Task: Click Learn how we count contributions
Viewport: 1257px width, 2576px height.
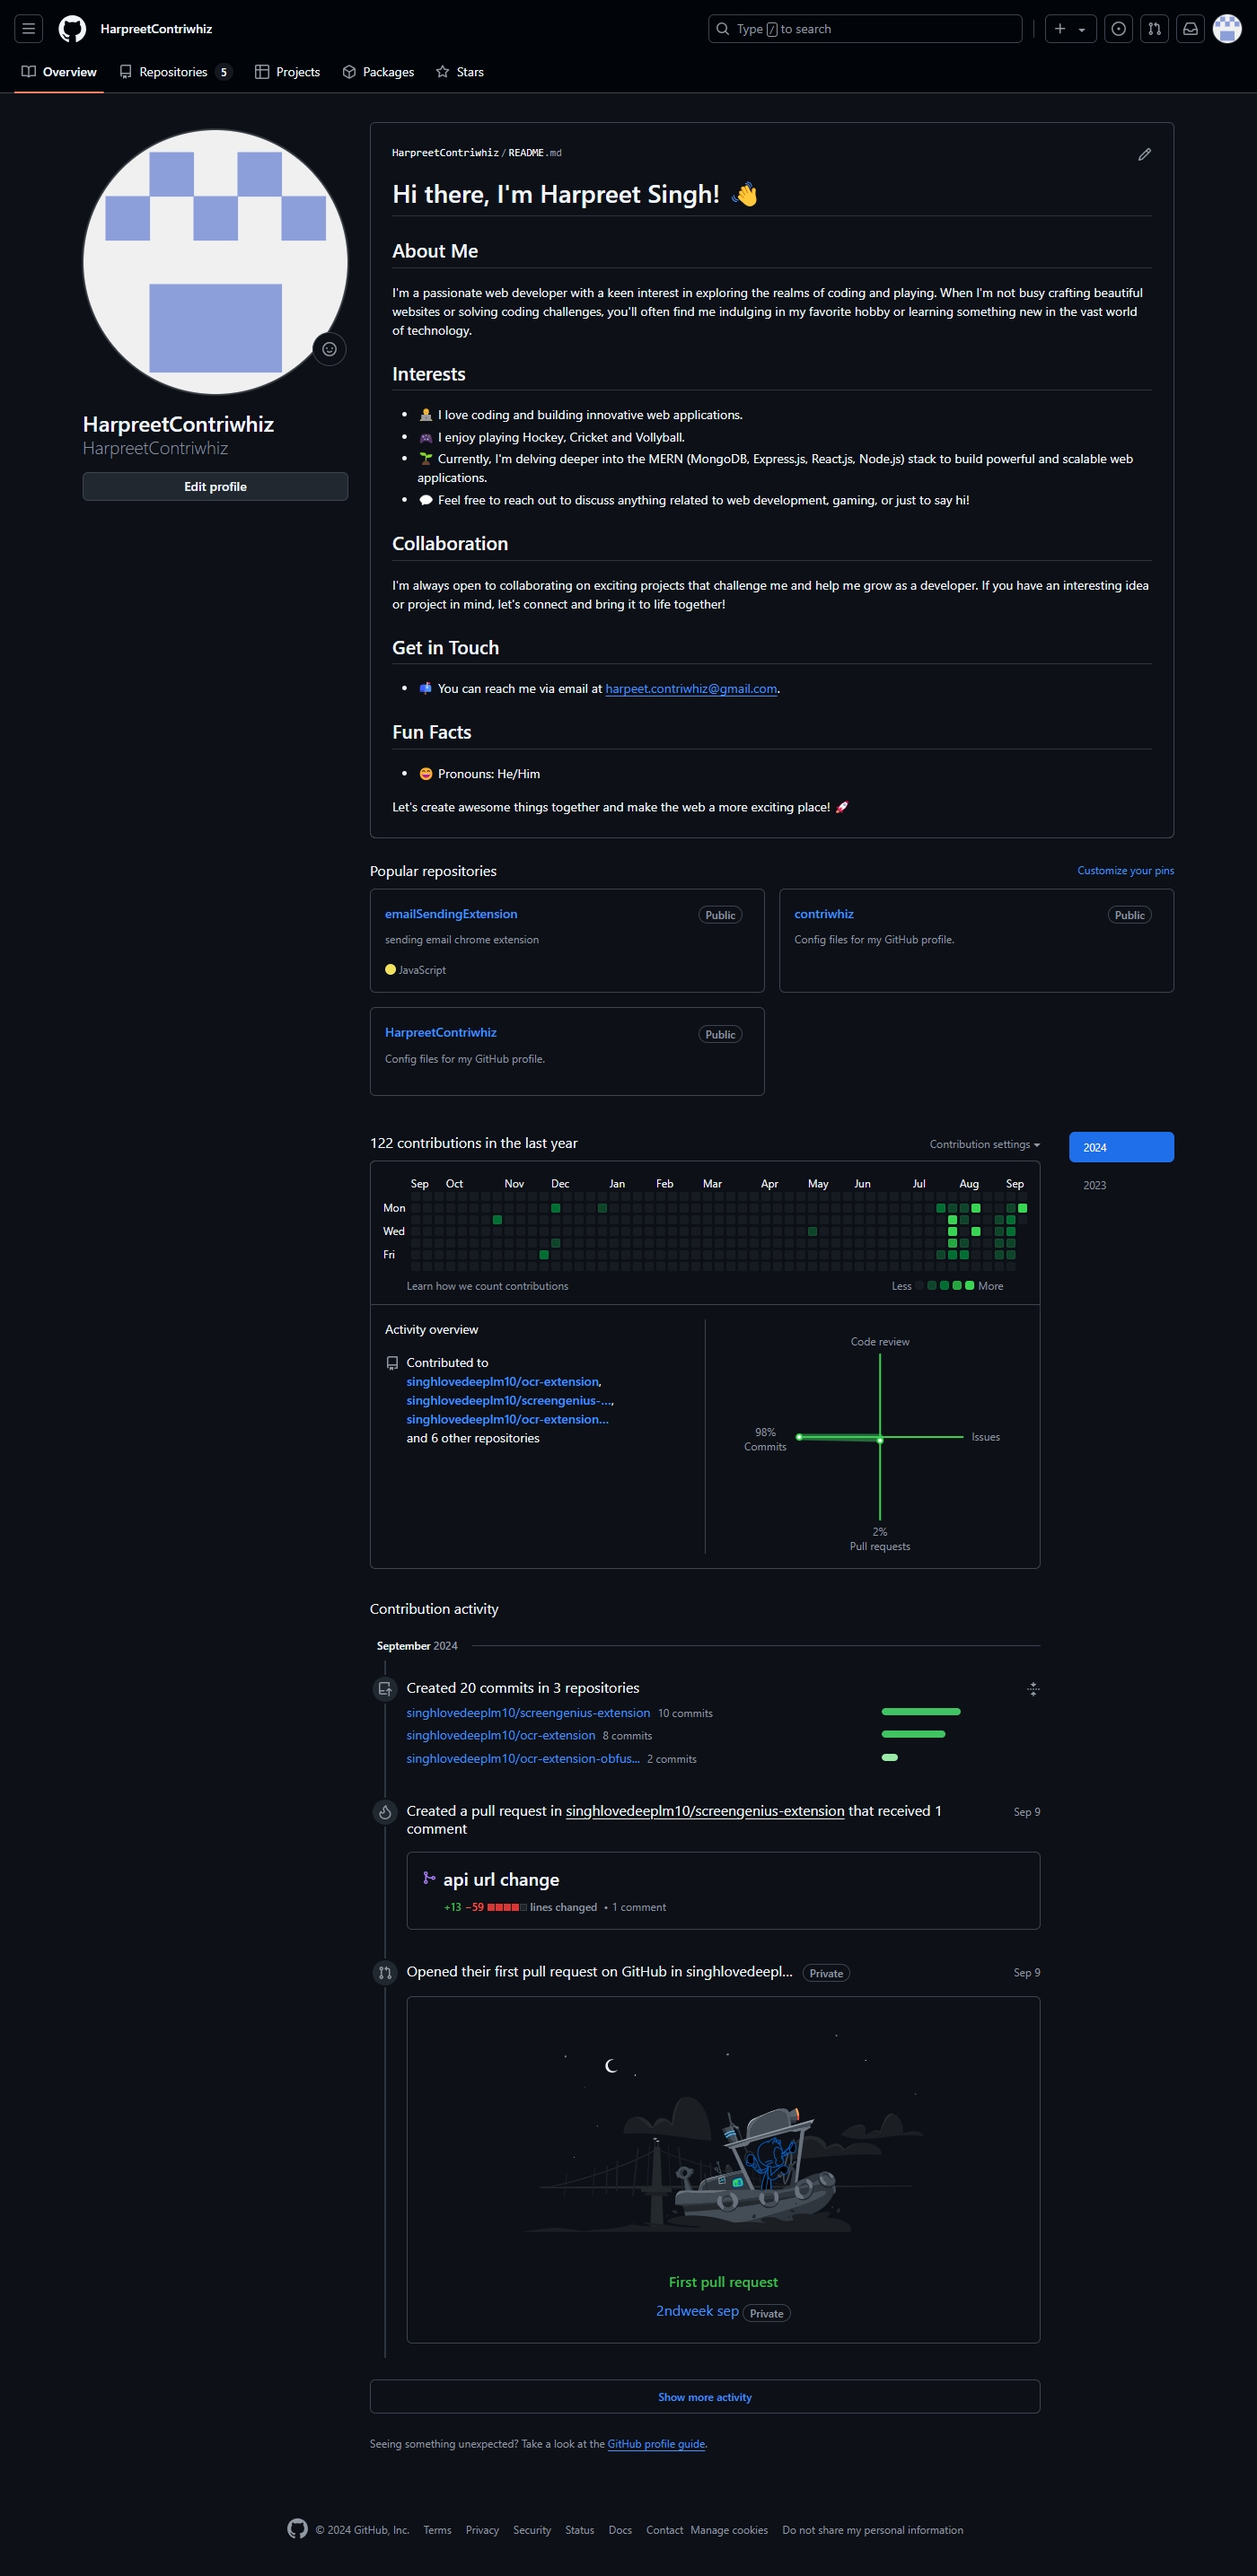Action: coord(487,1287)
